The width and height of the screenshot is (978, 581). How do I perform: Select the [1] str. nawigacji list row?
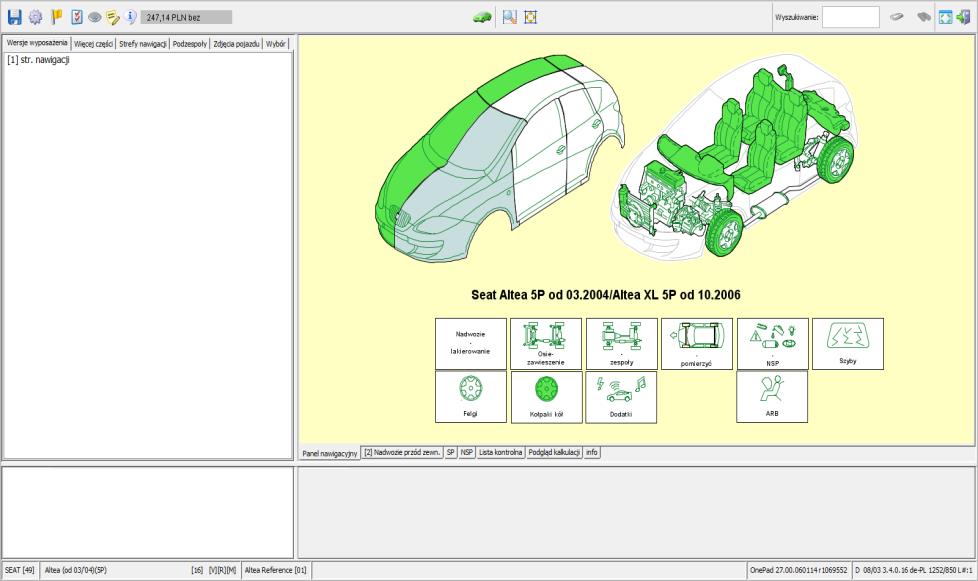(148, 60)
